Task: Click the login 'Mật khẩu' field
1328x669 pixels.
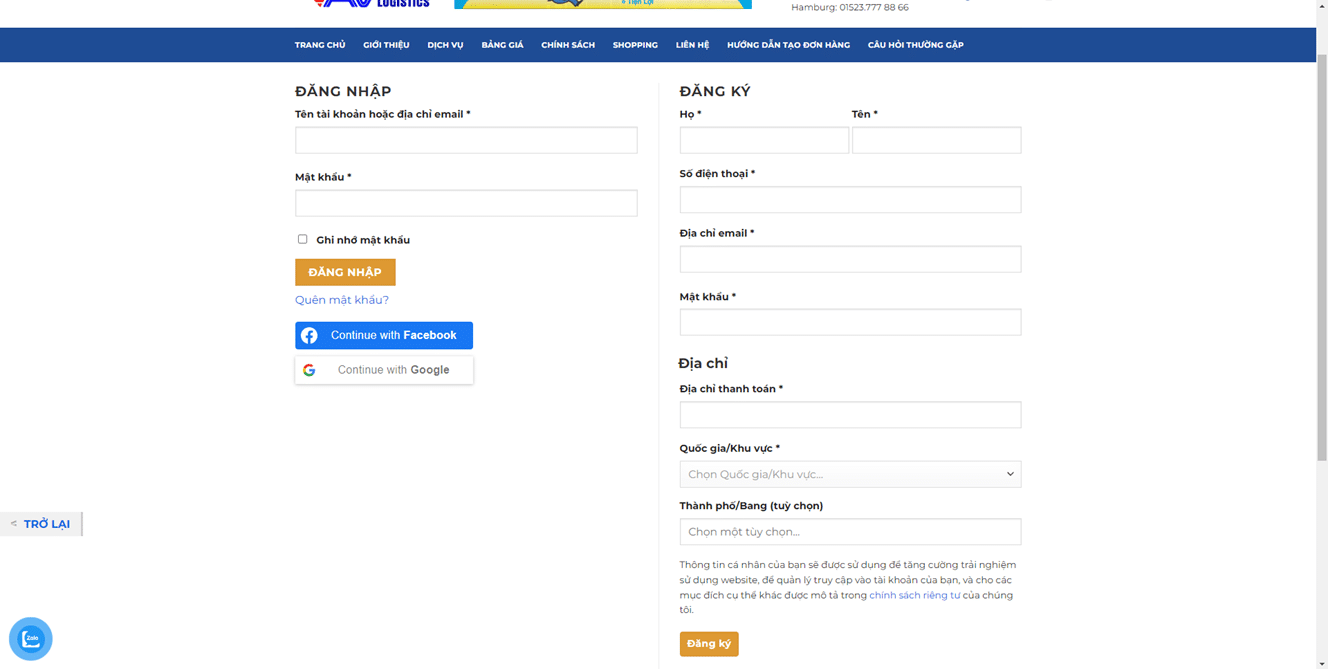Action: click(466, 203)
